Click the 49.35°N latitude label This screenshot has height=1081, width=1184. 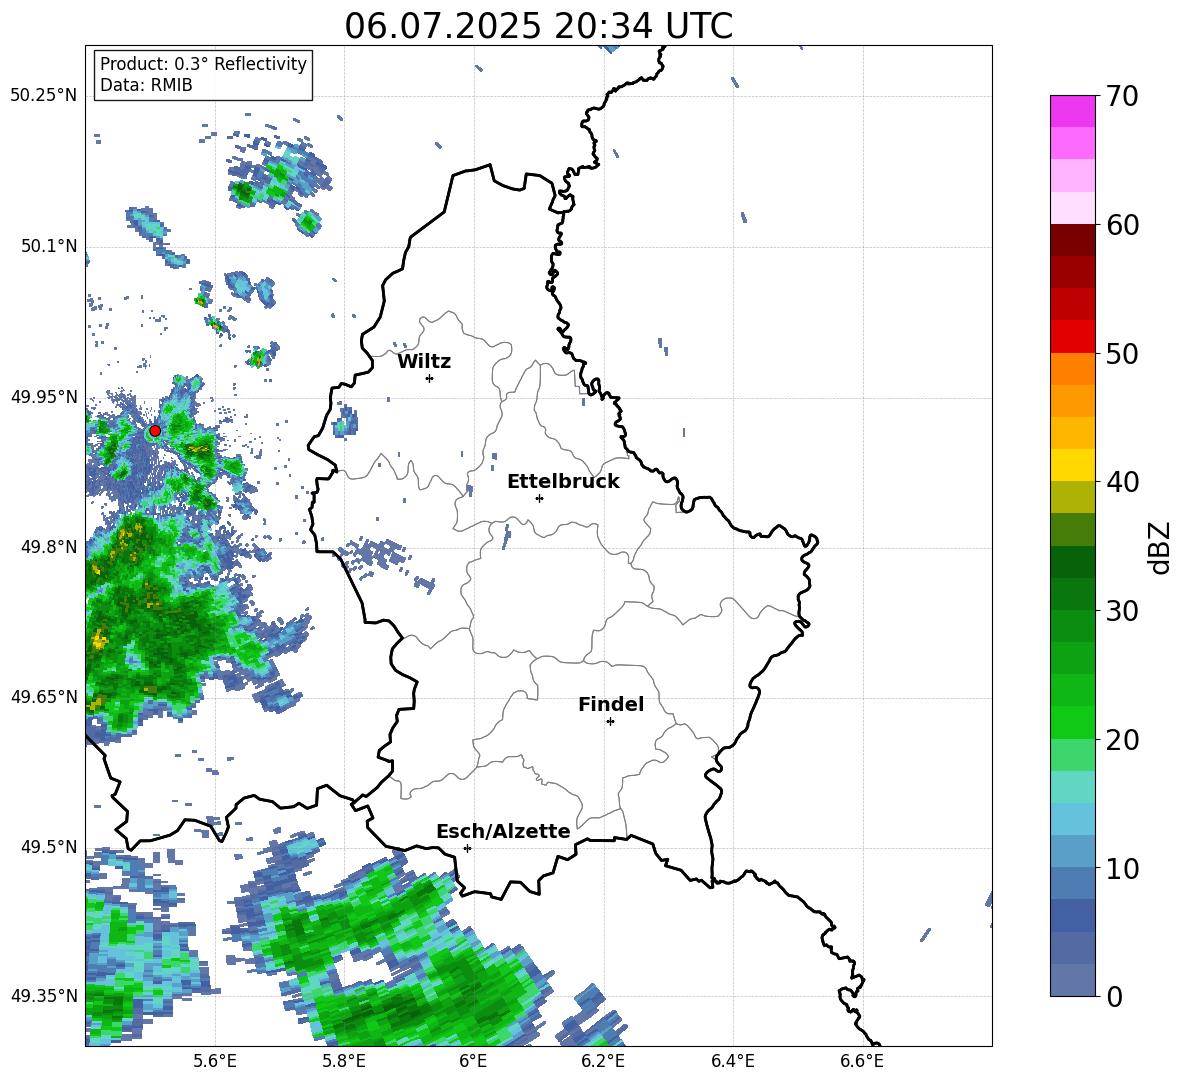(x=44, y=996)
